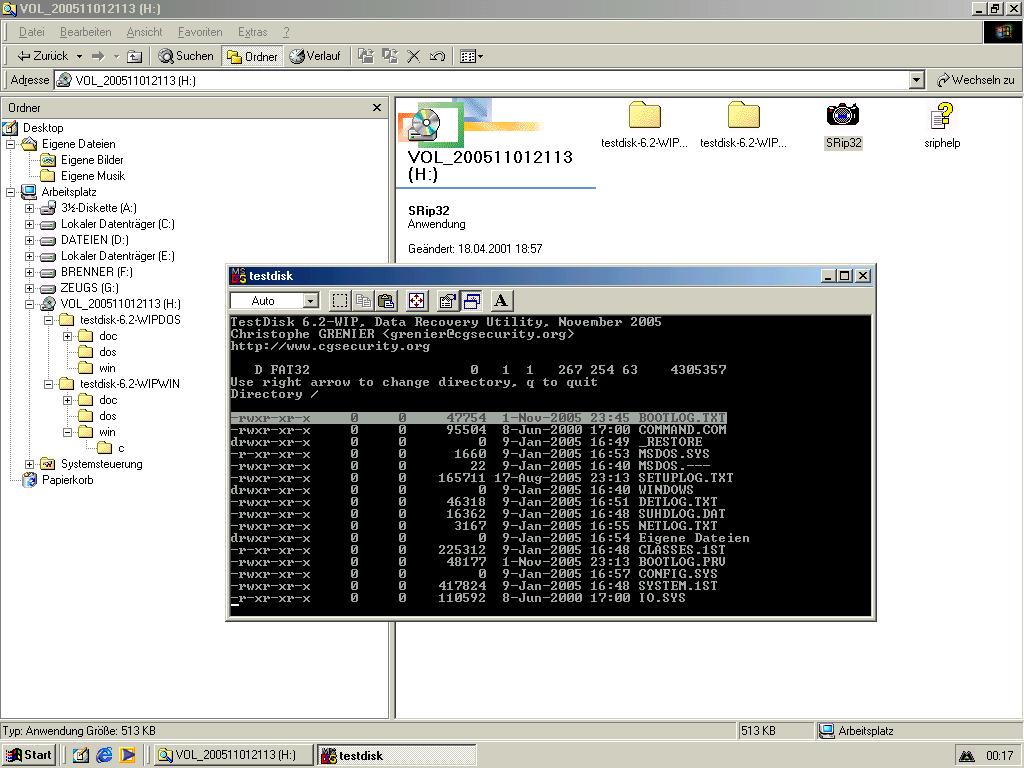
Task: Expand the BRENNER (F:) node
Action: coord(29,272)
